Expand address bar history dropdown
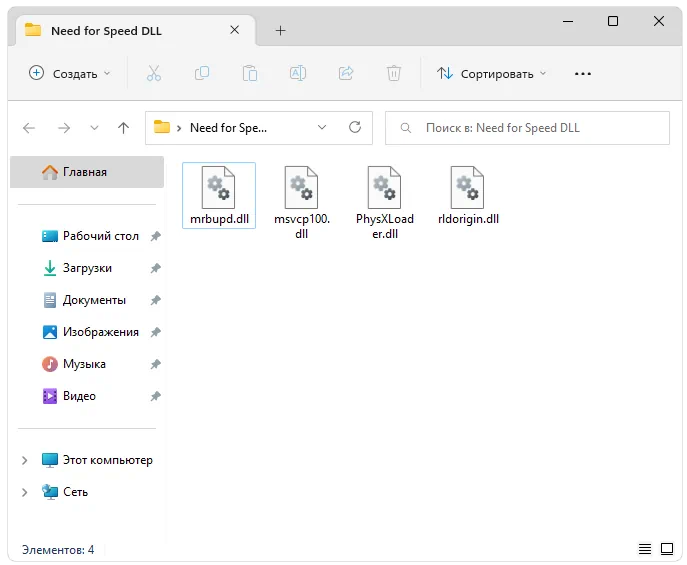This screenshot has width=687, height=565. (x=322, y=127)
